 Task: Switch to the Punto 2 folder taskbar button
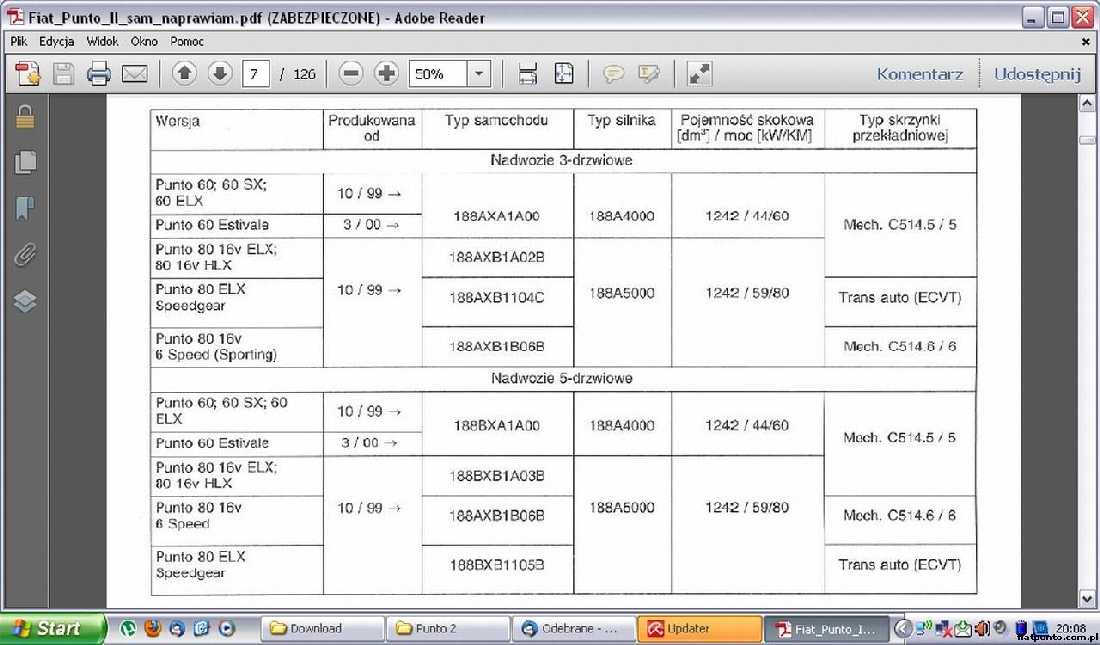pos(448,628)
